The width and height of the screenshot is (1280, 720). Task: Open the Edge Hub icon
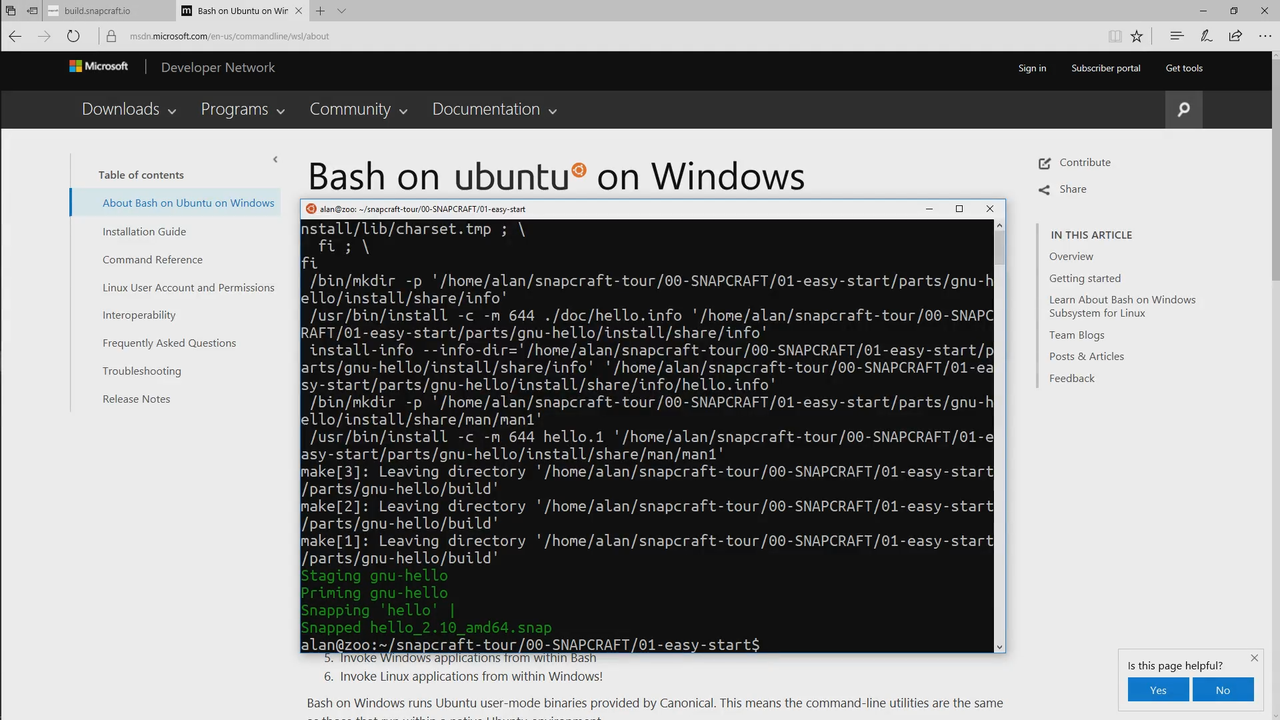point(1177,36)
